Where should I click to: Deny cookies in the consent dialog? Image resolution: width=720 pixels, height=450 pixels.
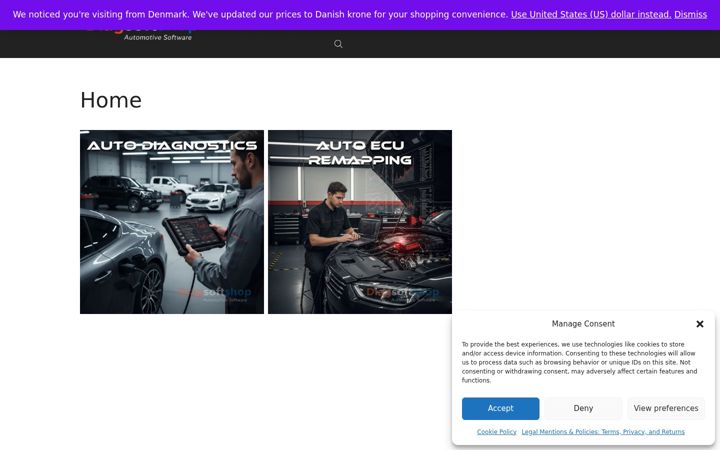(583, 408)
